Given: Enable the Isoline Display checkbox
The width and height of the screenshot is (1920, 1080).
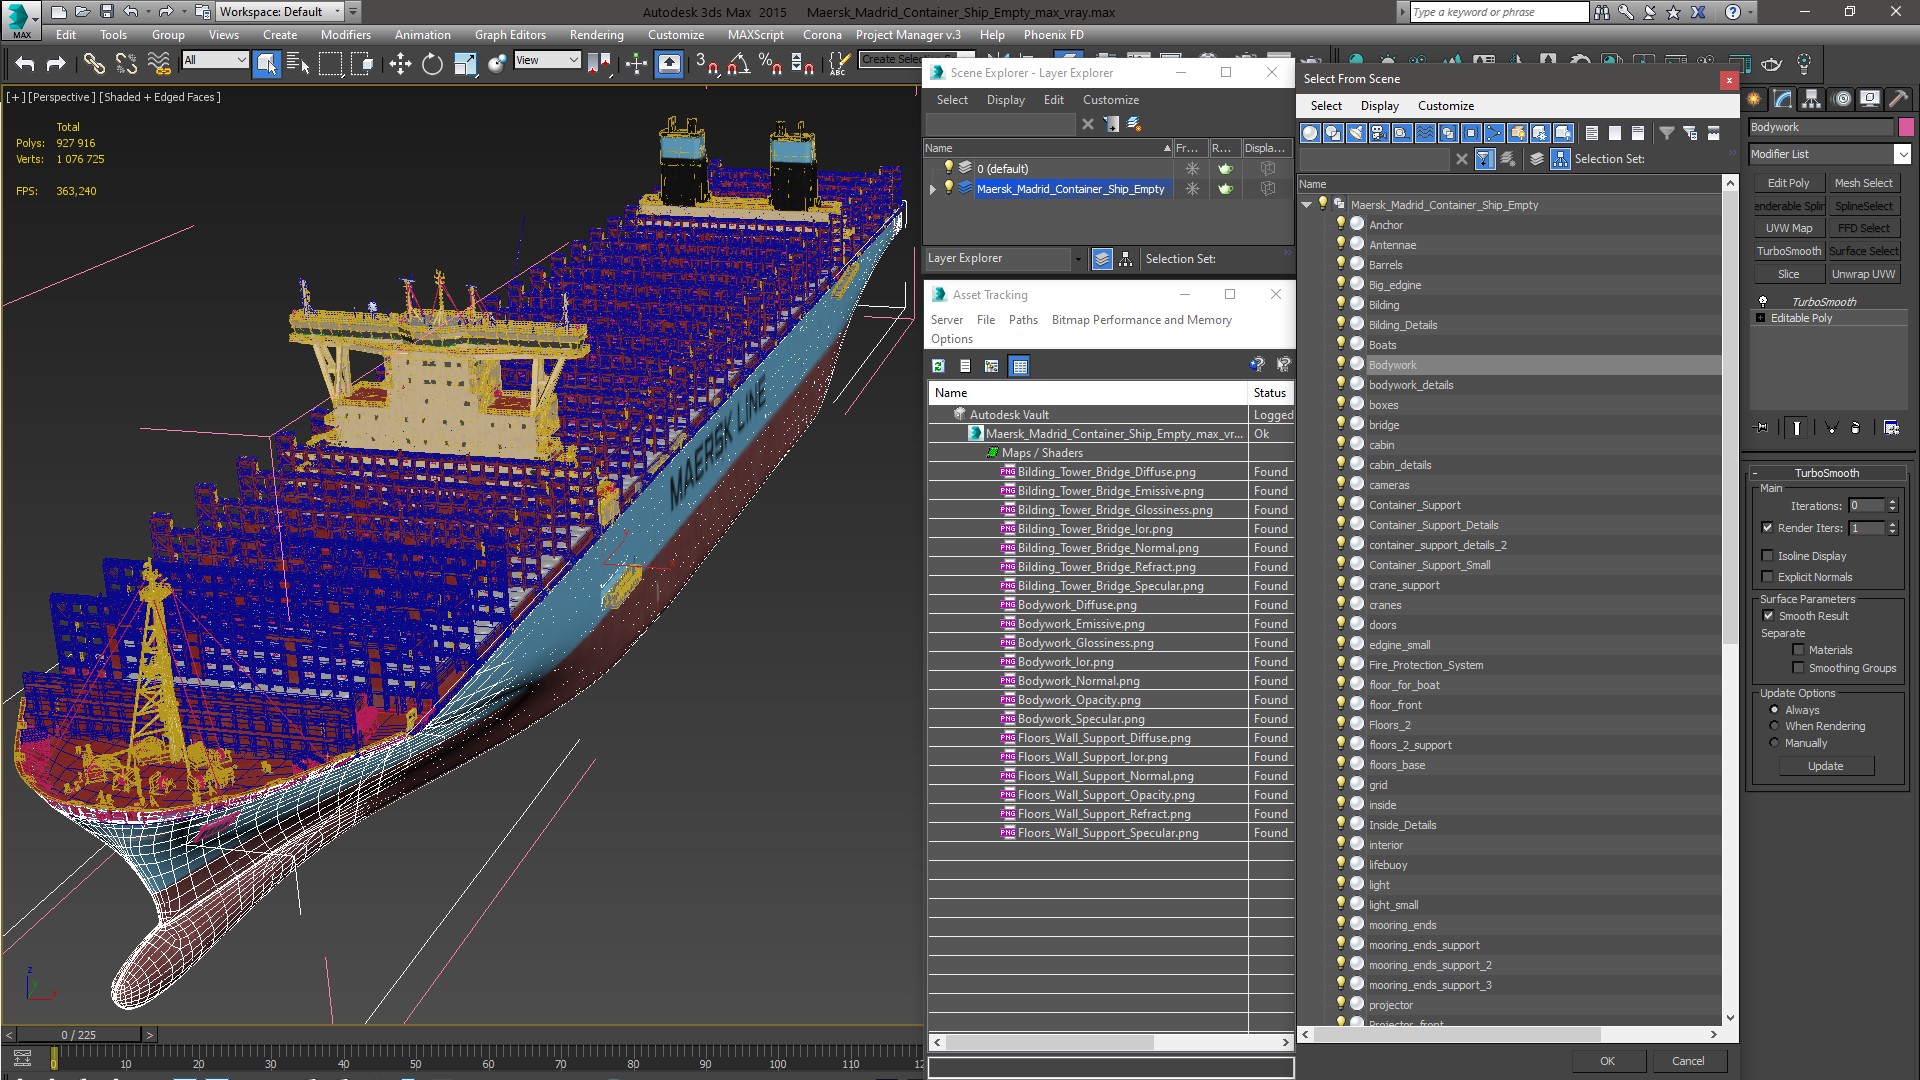Looking at the screenshot, I should point(1767,556).
